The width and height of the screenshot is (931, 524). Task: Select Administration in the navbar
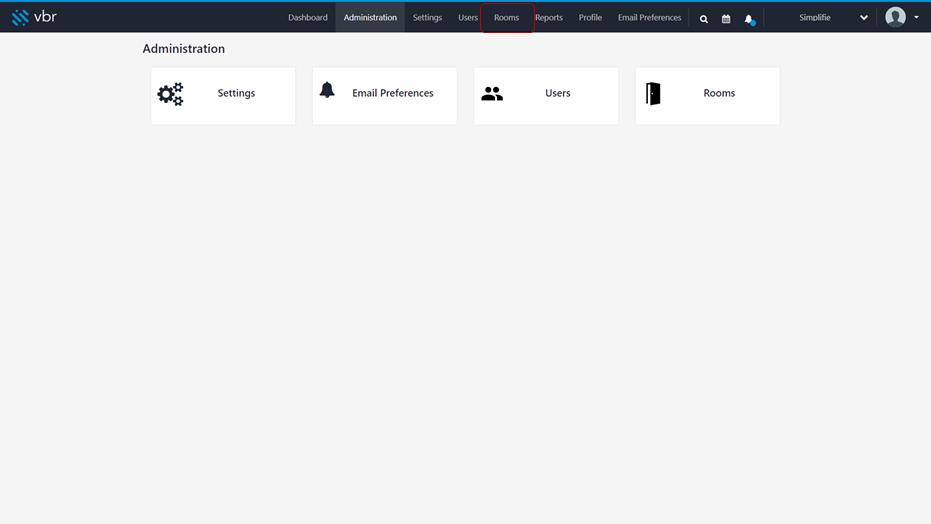[x=370, y=18]
